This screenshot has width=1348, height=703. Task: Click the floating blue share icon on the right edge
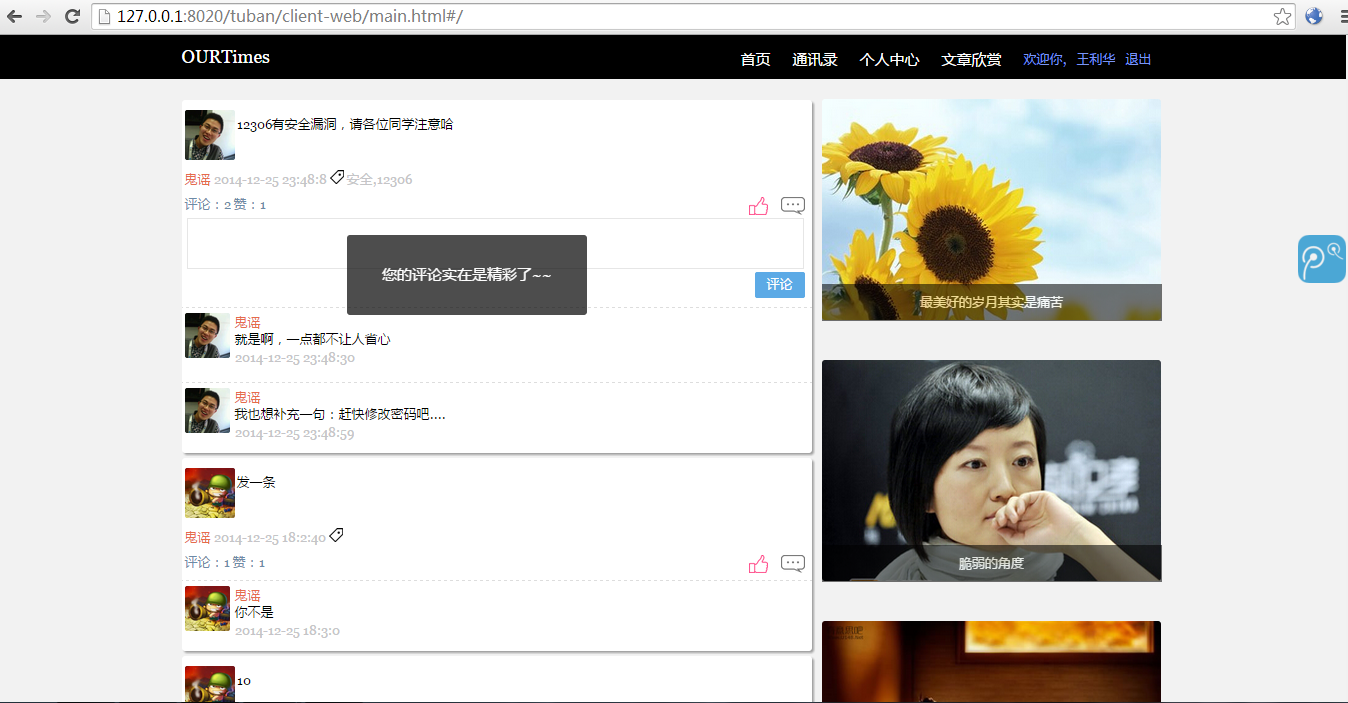tap(1322, 258)
